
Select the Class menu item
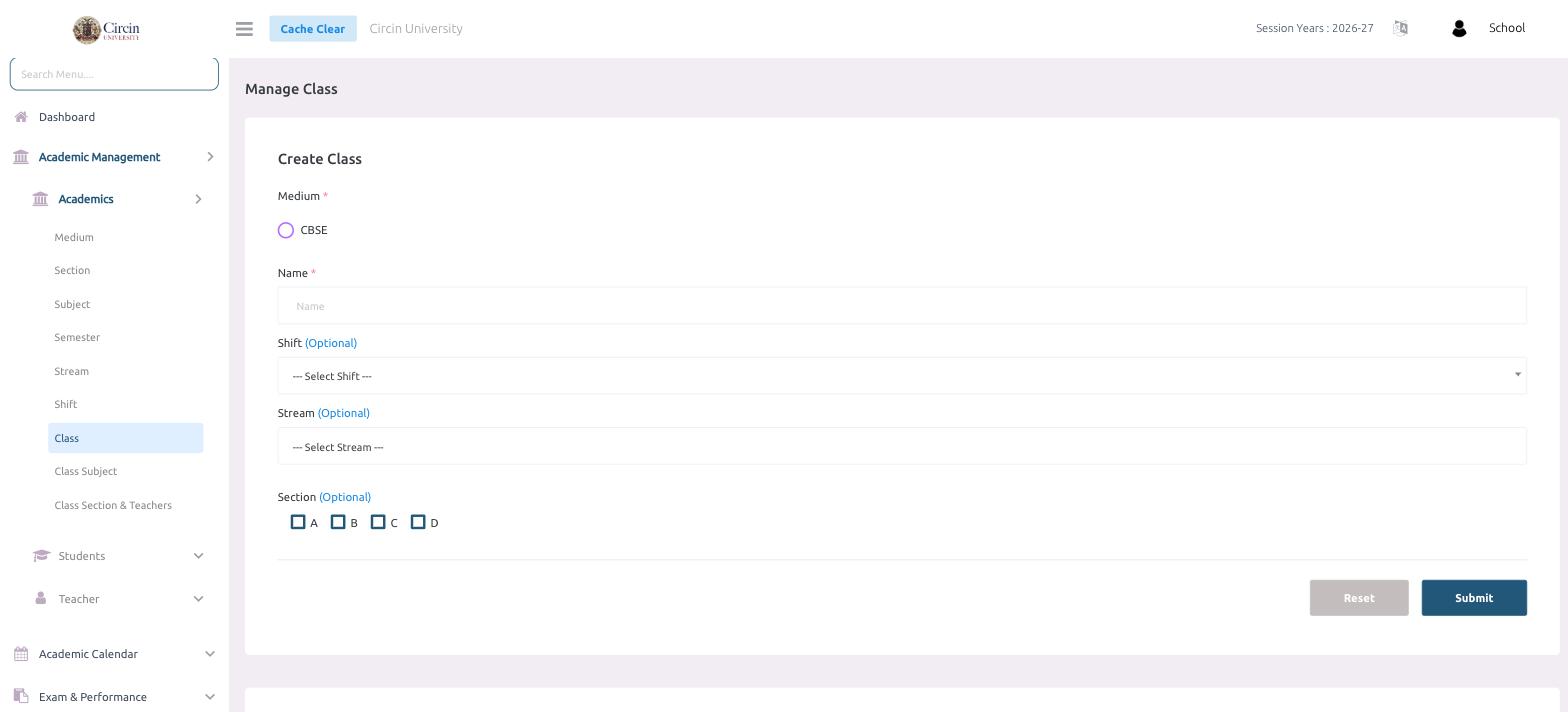click(126, 438)
